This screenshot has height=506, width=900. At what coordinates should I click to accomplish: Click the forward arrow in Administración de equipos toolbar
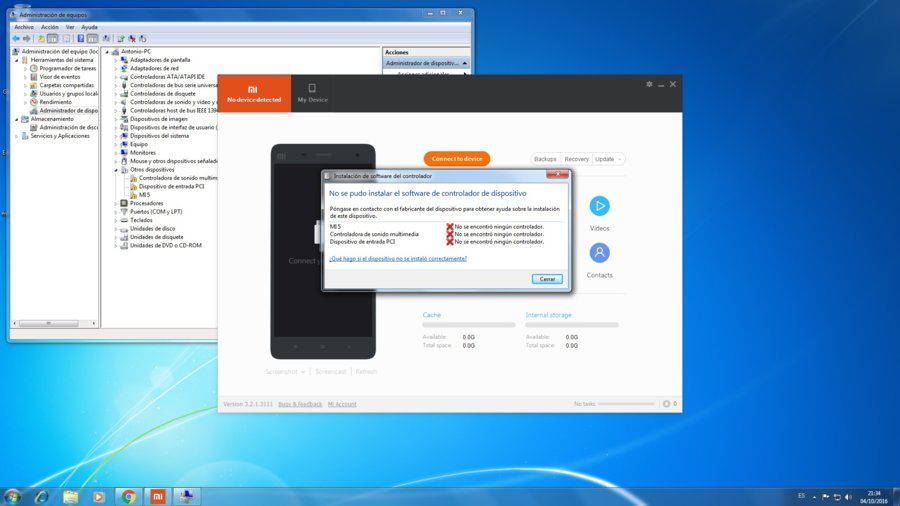(x=26, y=38)
